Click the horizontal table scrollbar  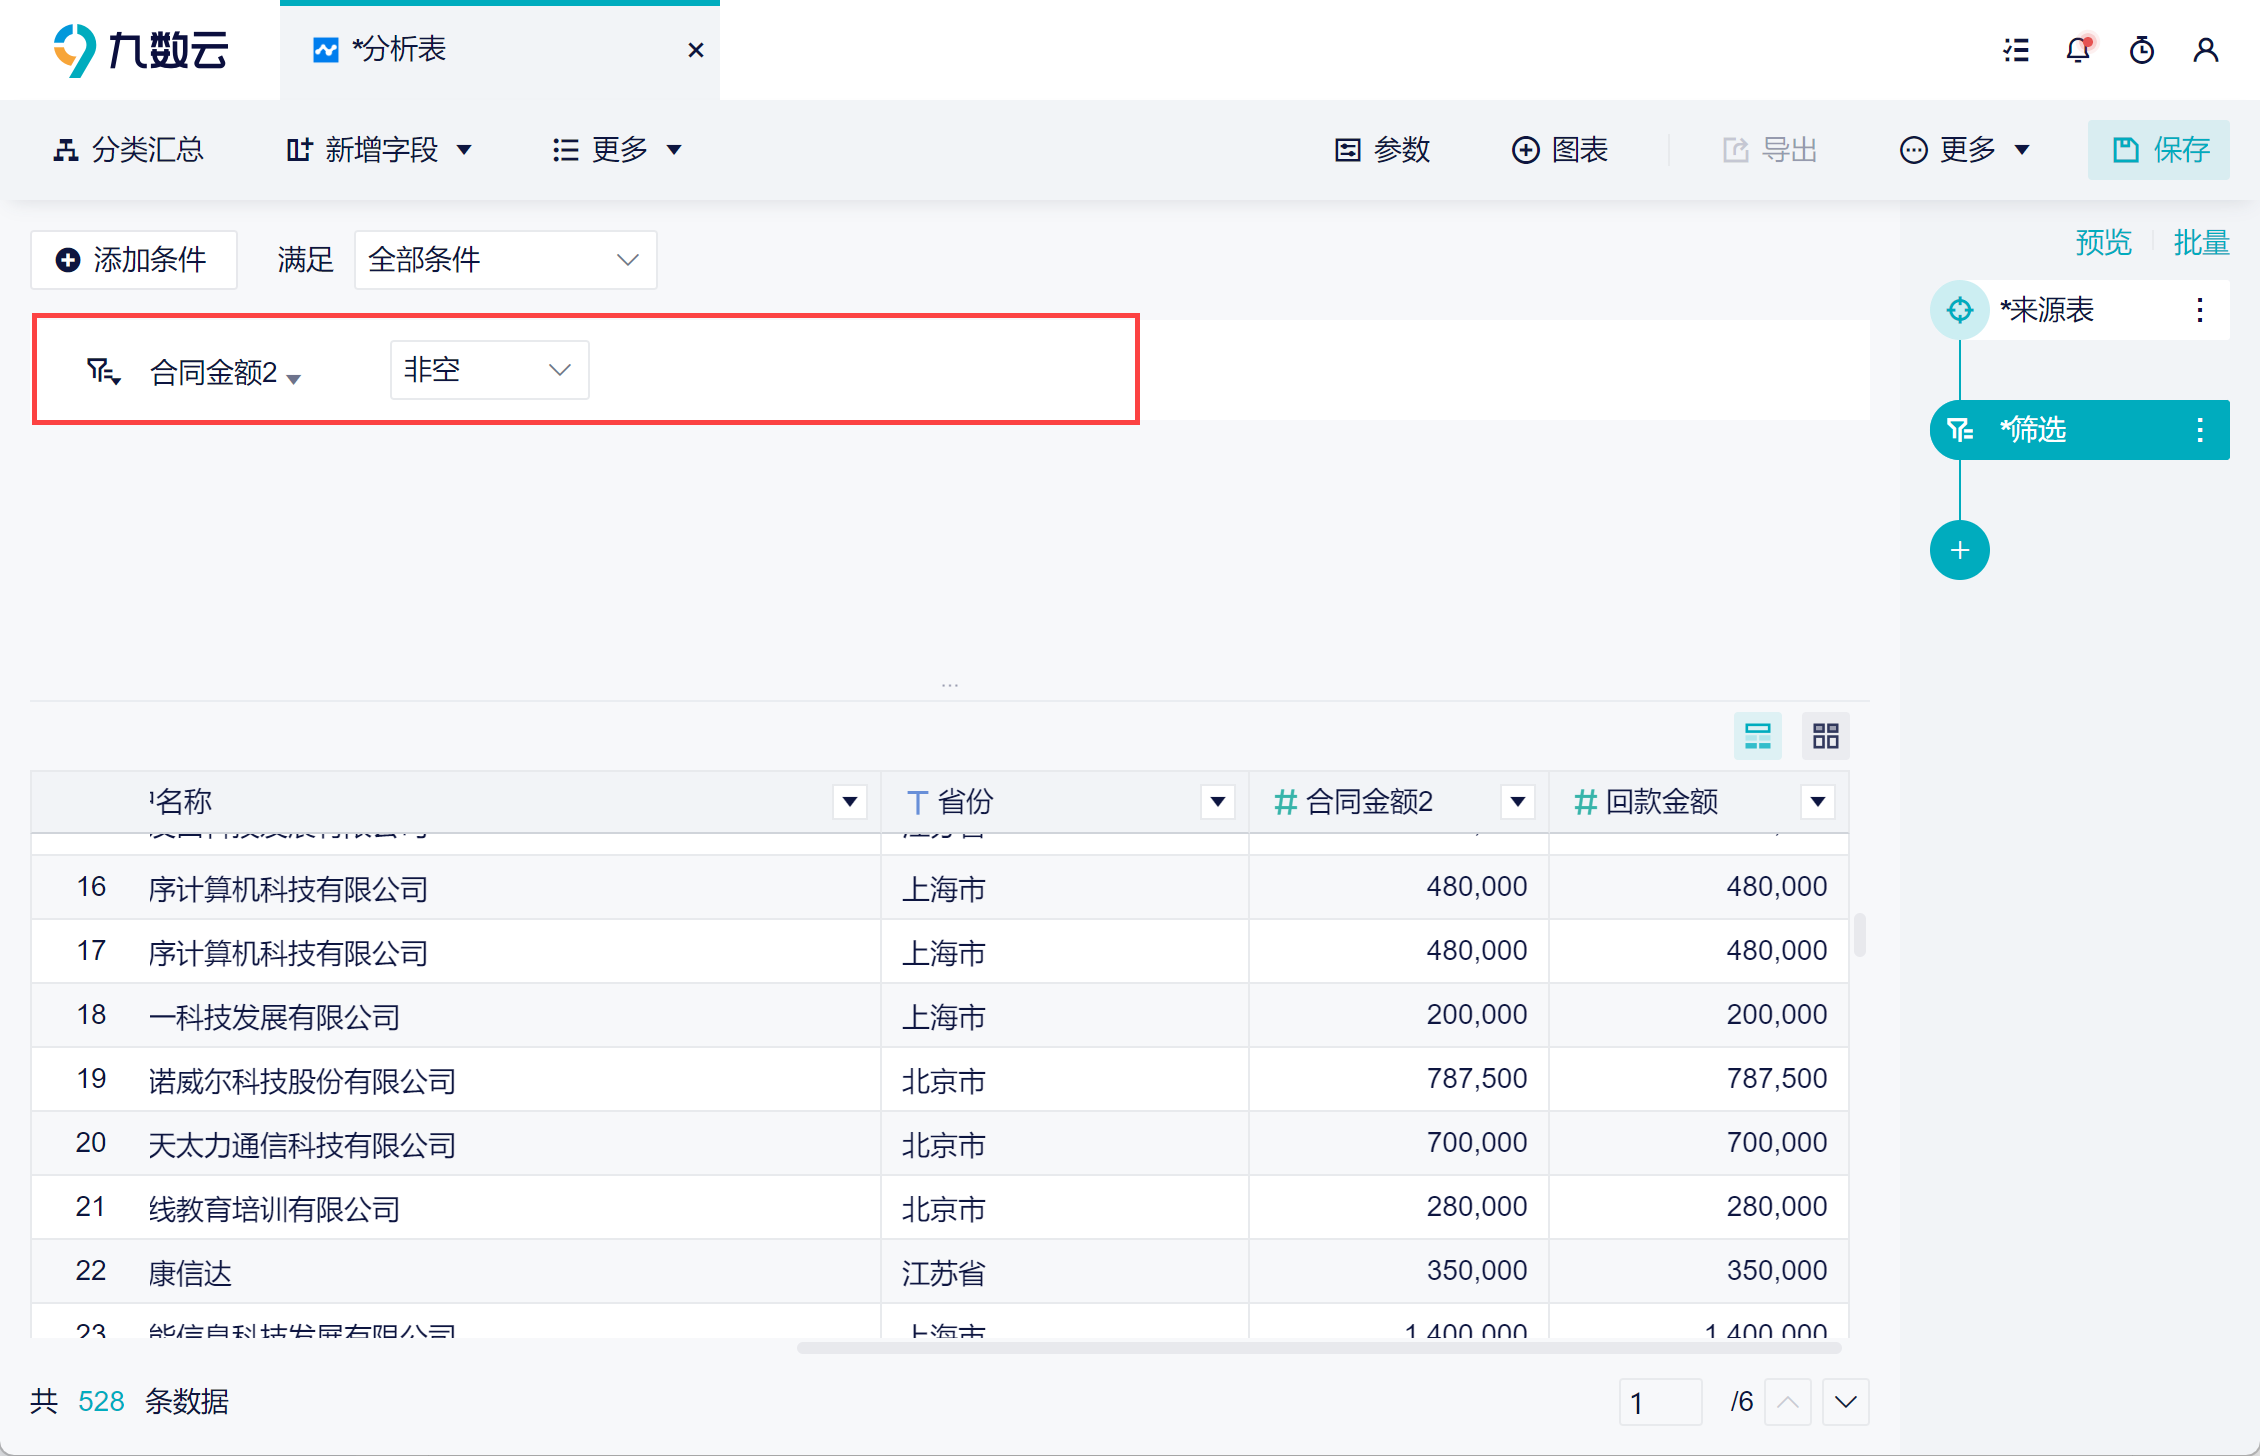(1318, 1348)
